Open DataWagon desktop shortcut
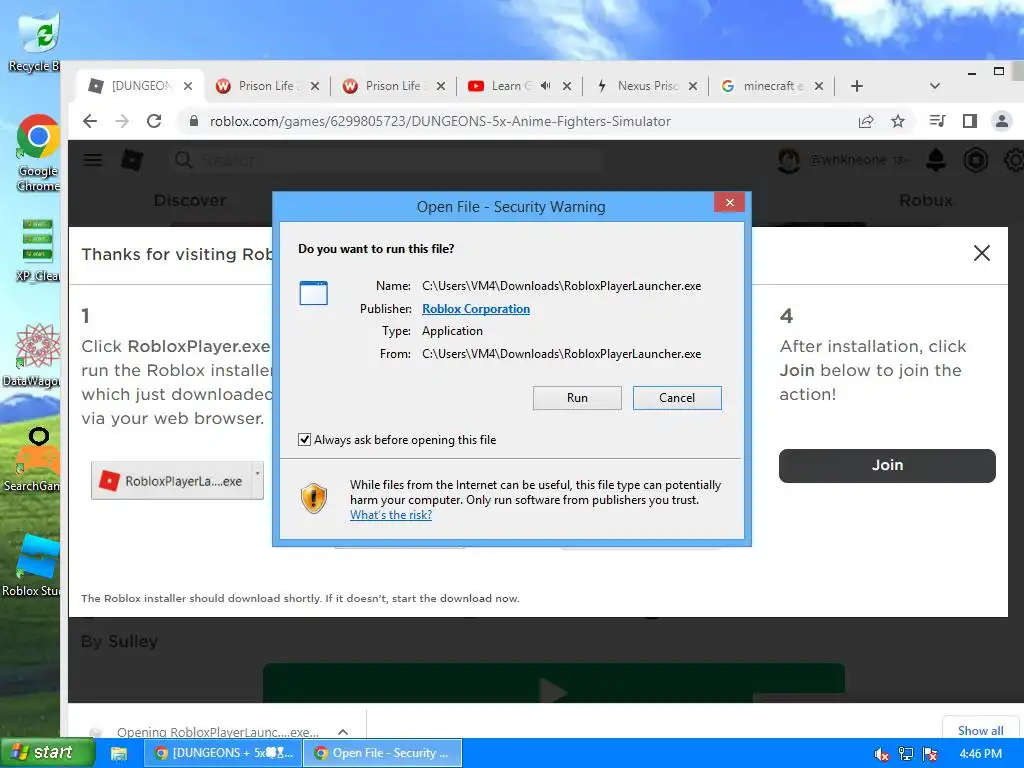This screenshot has width=1024, height=768. point(33,355)
